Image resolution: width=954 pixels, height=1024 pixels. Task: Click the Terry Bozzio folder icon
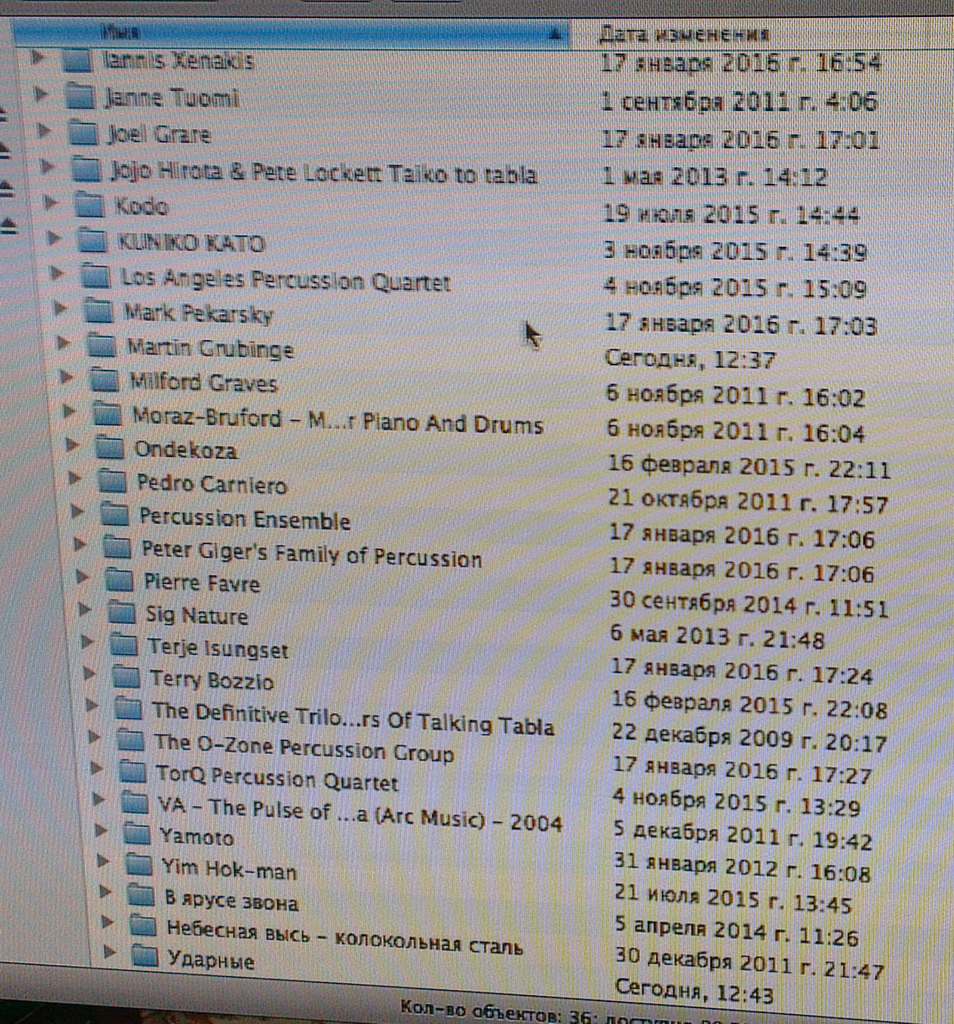point(125,678)
